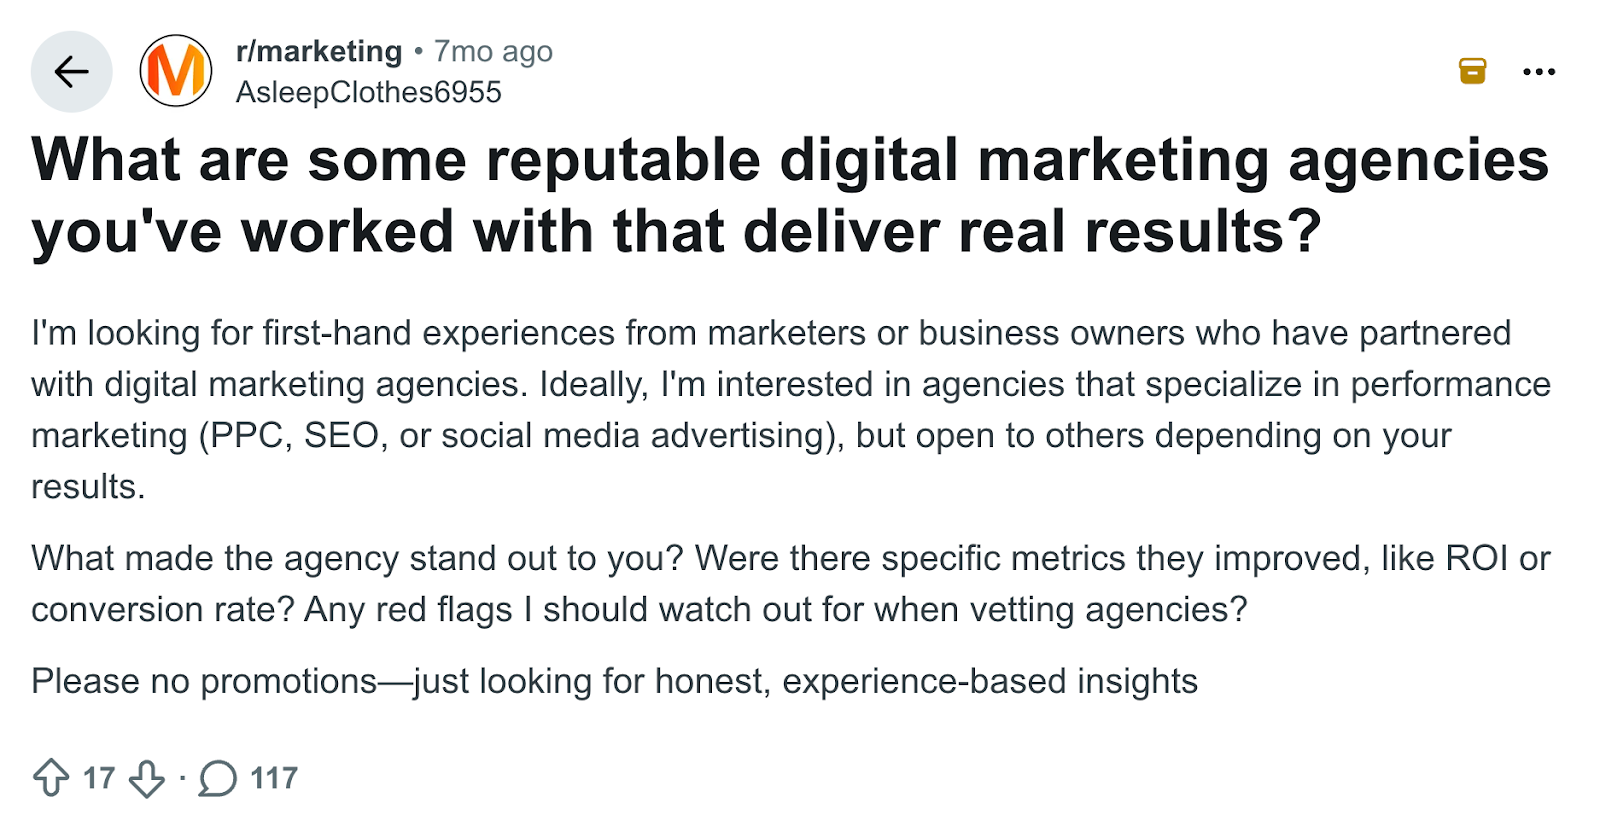Open the archived status details
Image resolution: width=1600 pixels, height=838 pixels.
(x=1470, y=71)
